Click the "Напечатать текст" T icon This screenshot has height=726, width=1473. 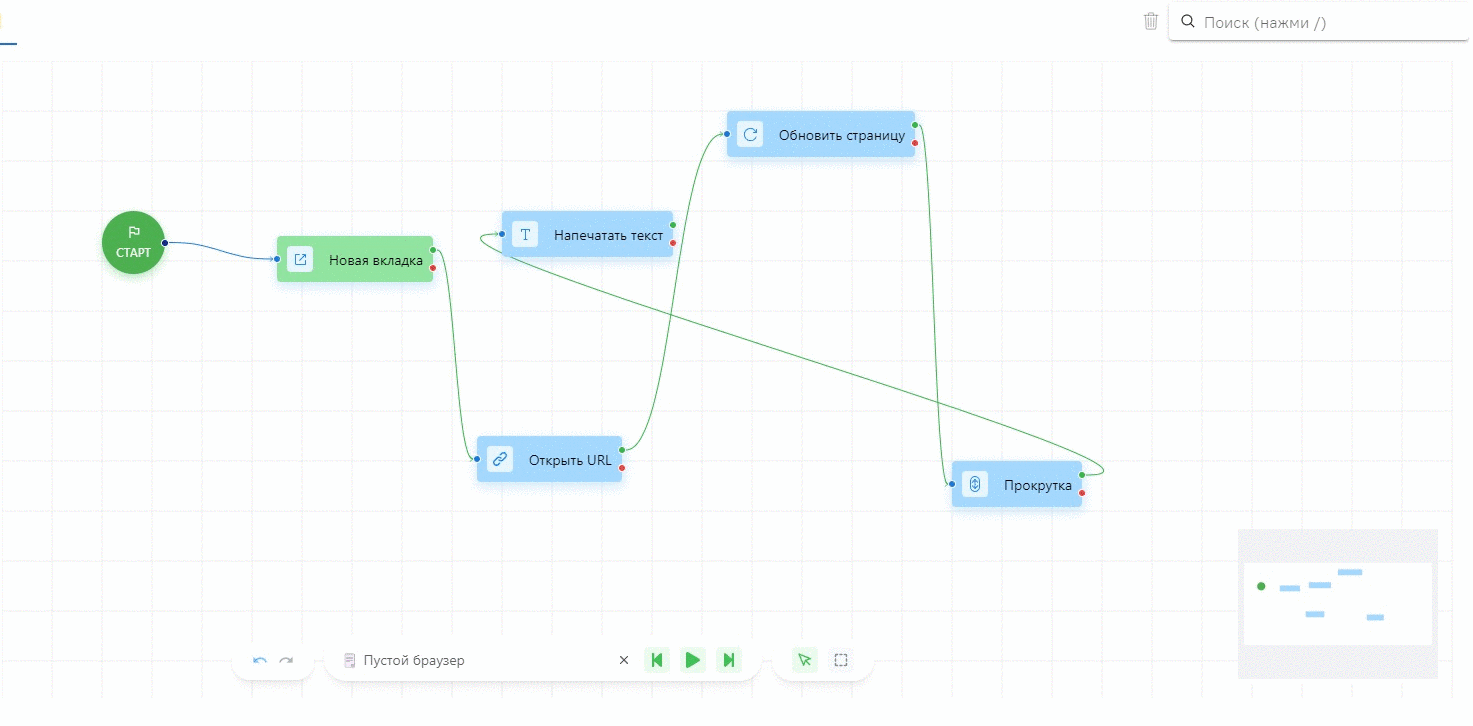point(525,235)
